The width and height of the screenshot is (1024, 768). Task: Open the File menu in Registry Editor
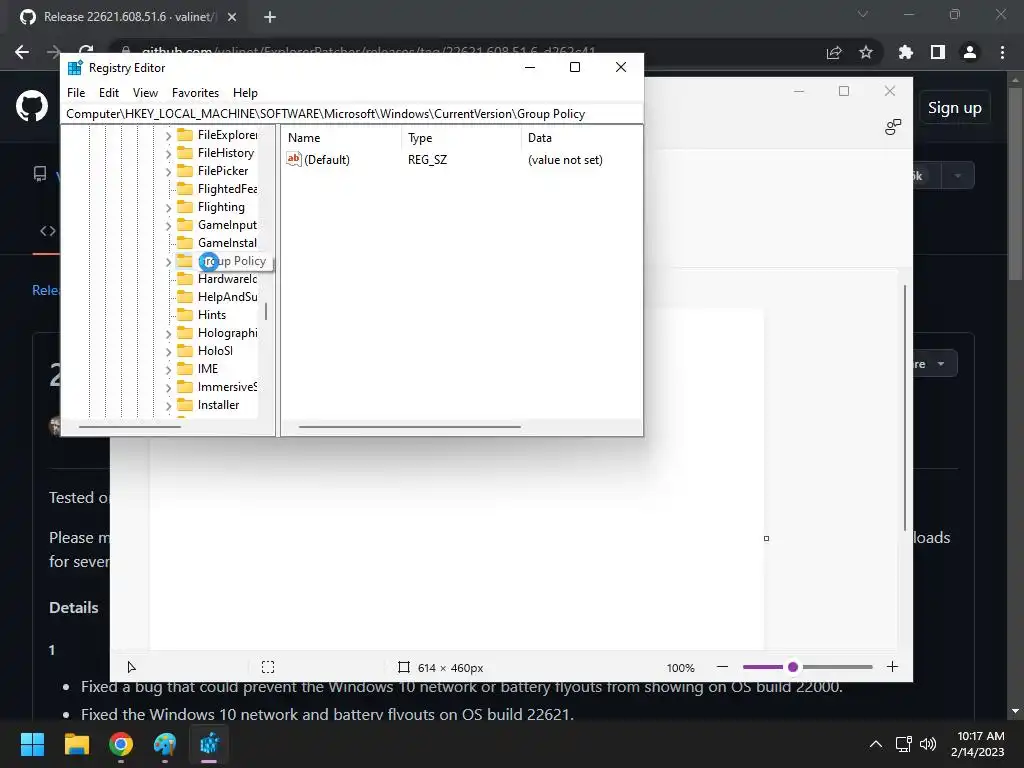[76, 93]
